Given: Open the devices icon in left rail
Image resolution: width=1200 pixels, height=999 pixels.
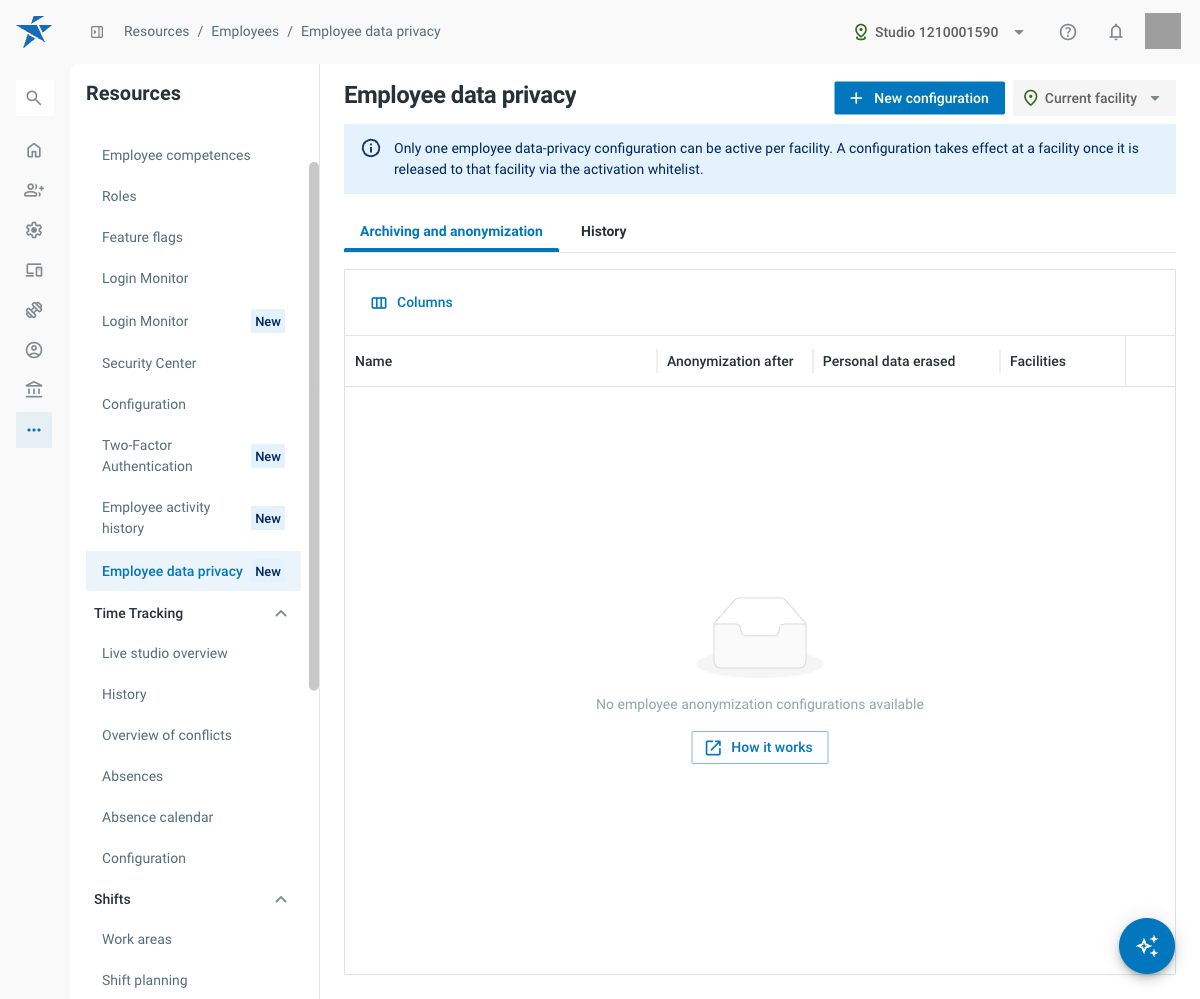Looking at the screenshot, I should pyautogui.click(x=34, y=270).
